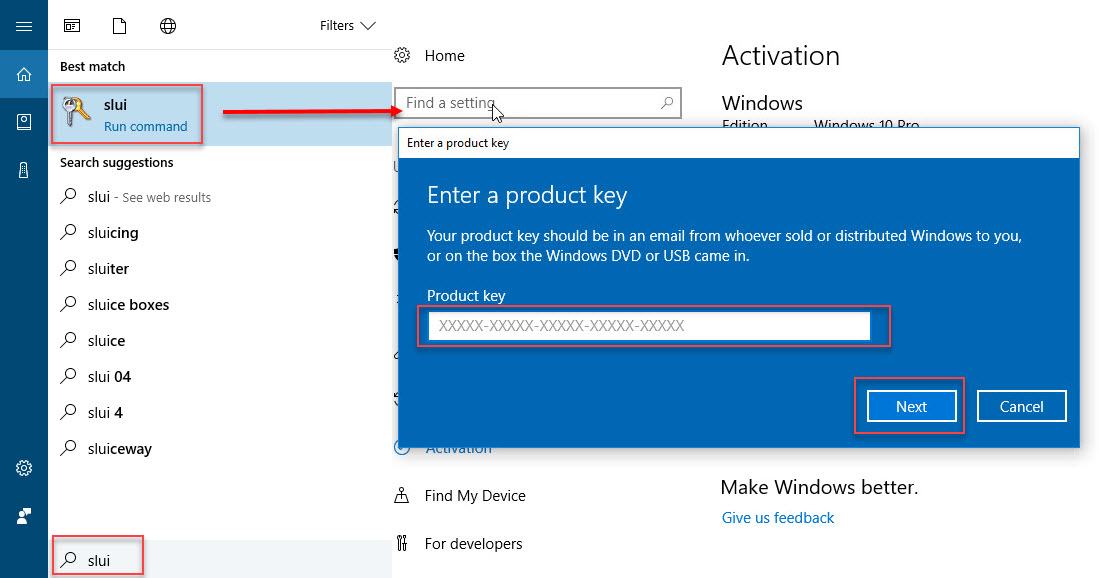Click the For developers tools icon
The image size is (1099, 578).
402,543
